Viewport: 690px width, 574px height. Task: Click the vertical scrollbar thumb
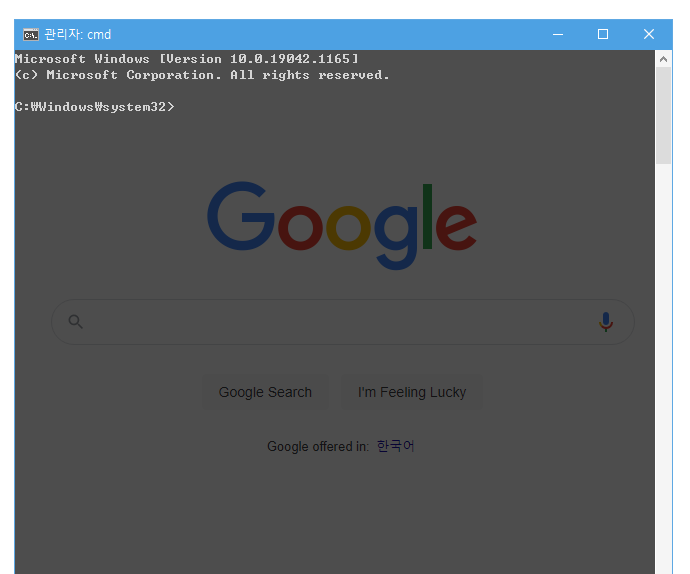tap(664, 116)
